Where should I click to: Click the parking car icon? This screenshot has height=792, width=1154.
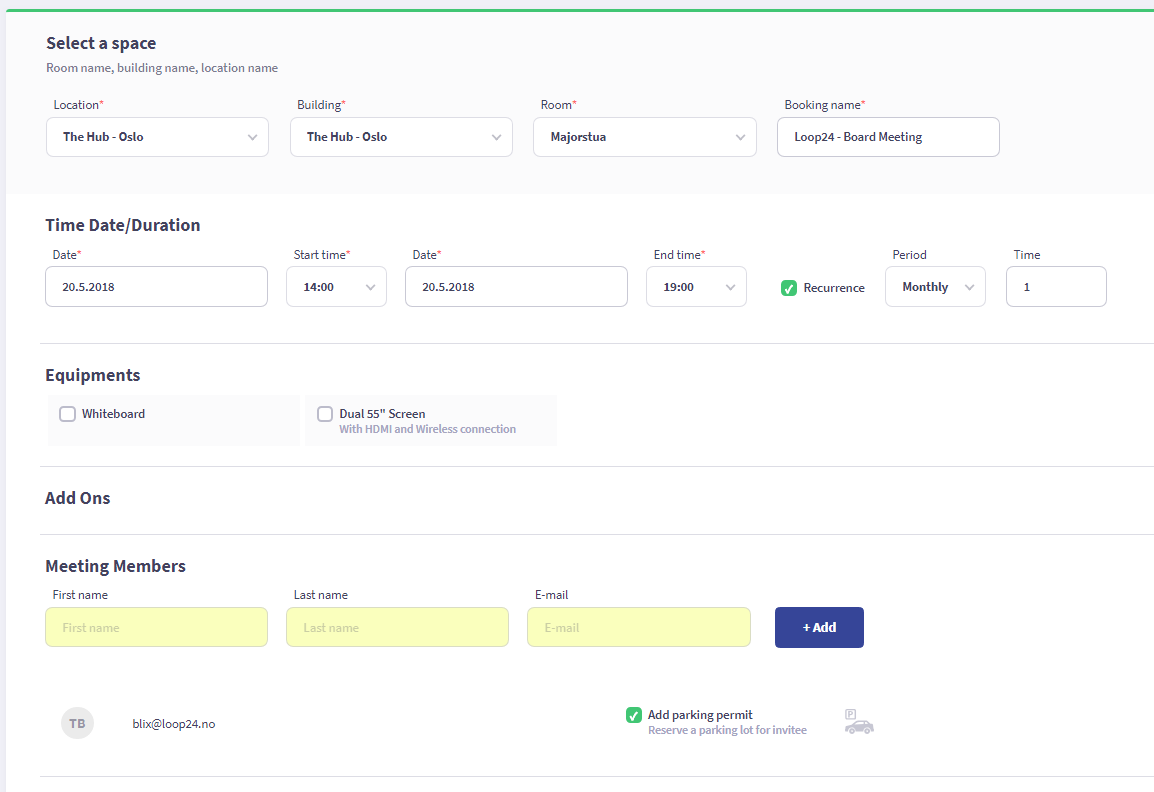[858, 723]
